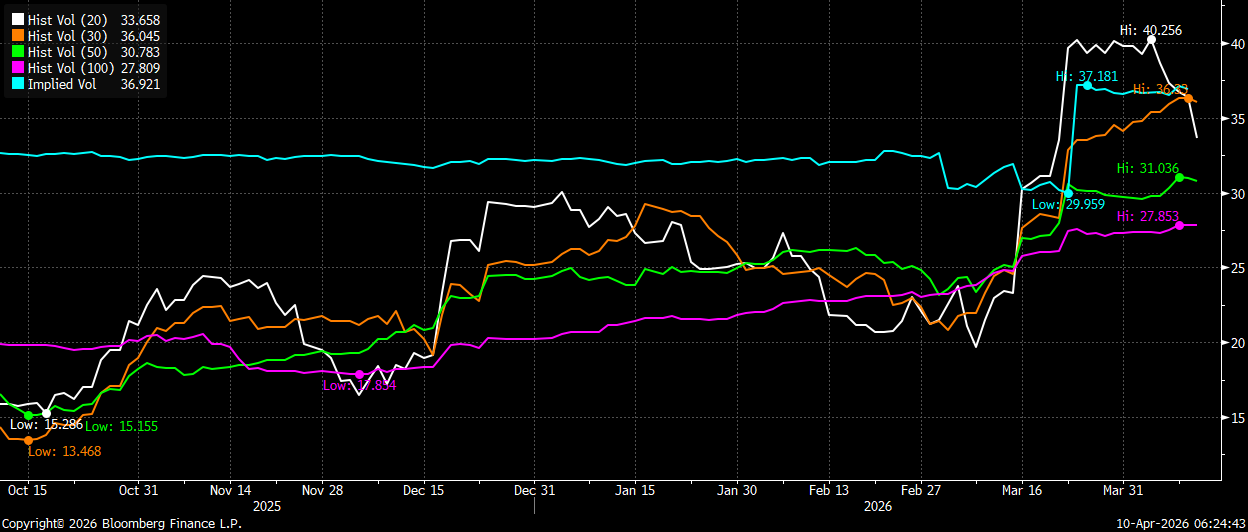The width and height of the screenshot is (1248, 532).
Task: Click the Low: 15.286 annotation
Action: click(46, 424)
